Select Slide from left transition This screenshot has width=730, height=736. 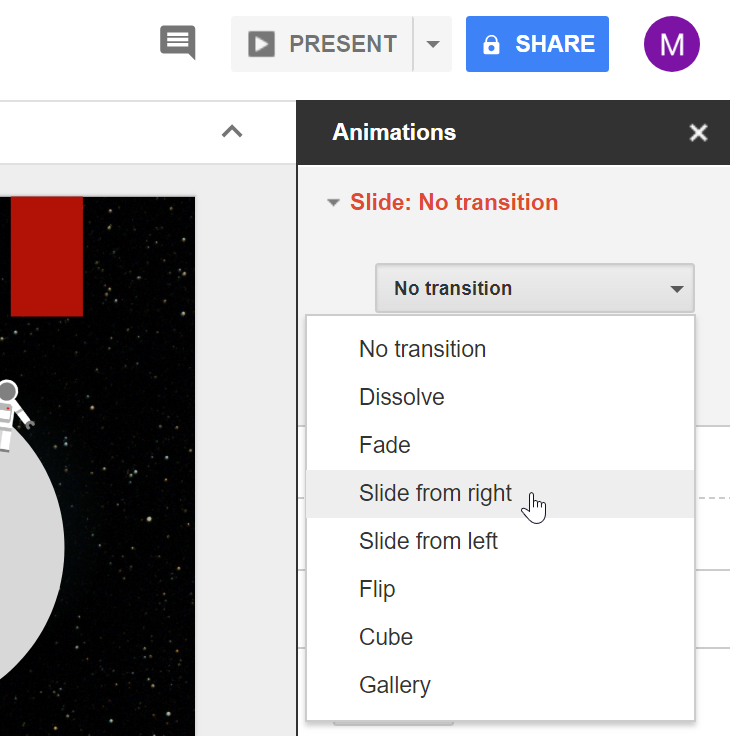coord(500,541)
